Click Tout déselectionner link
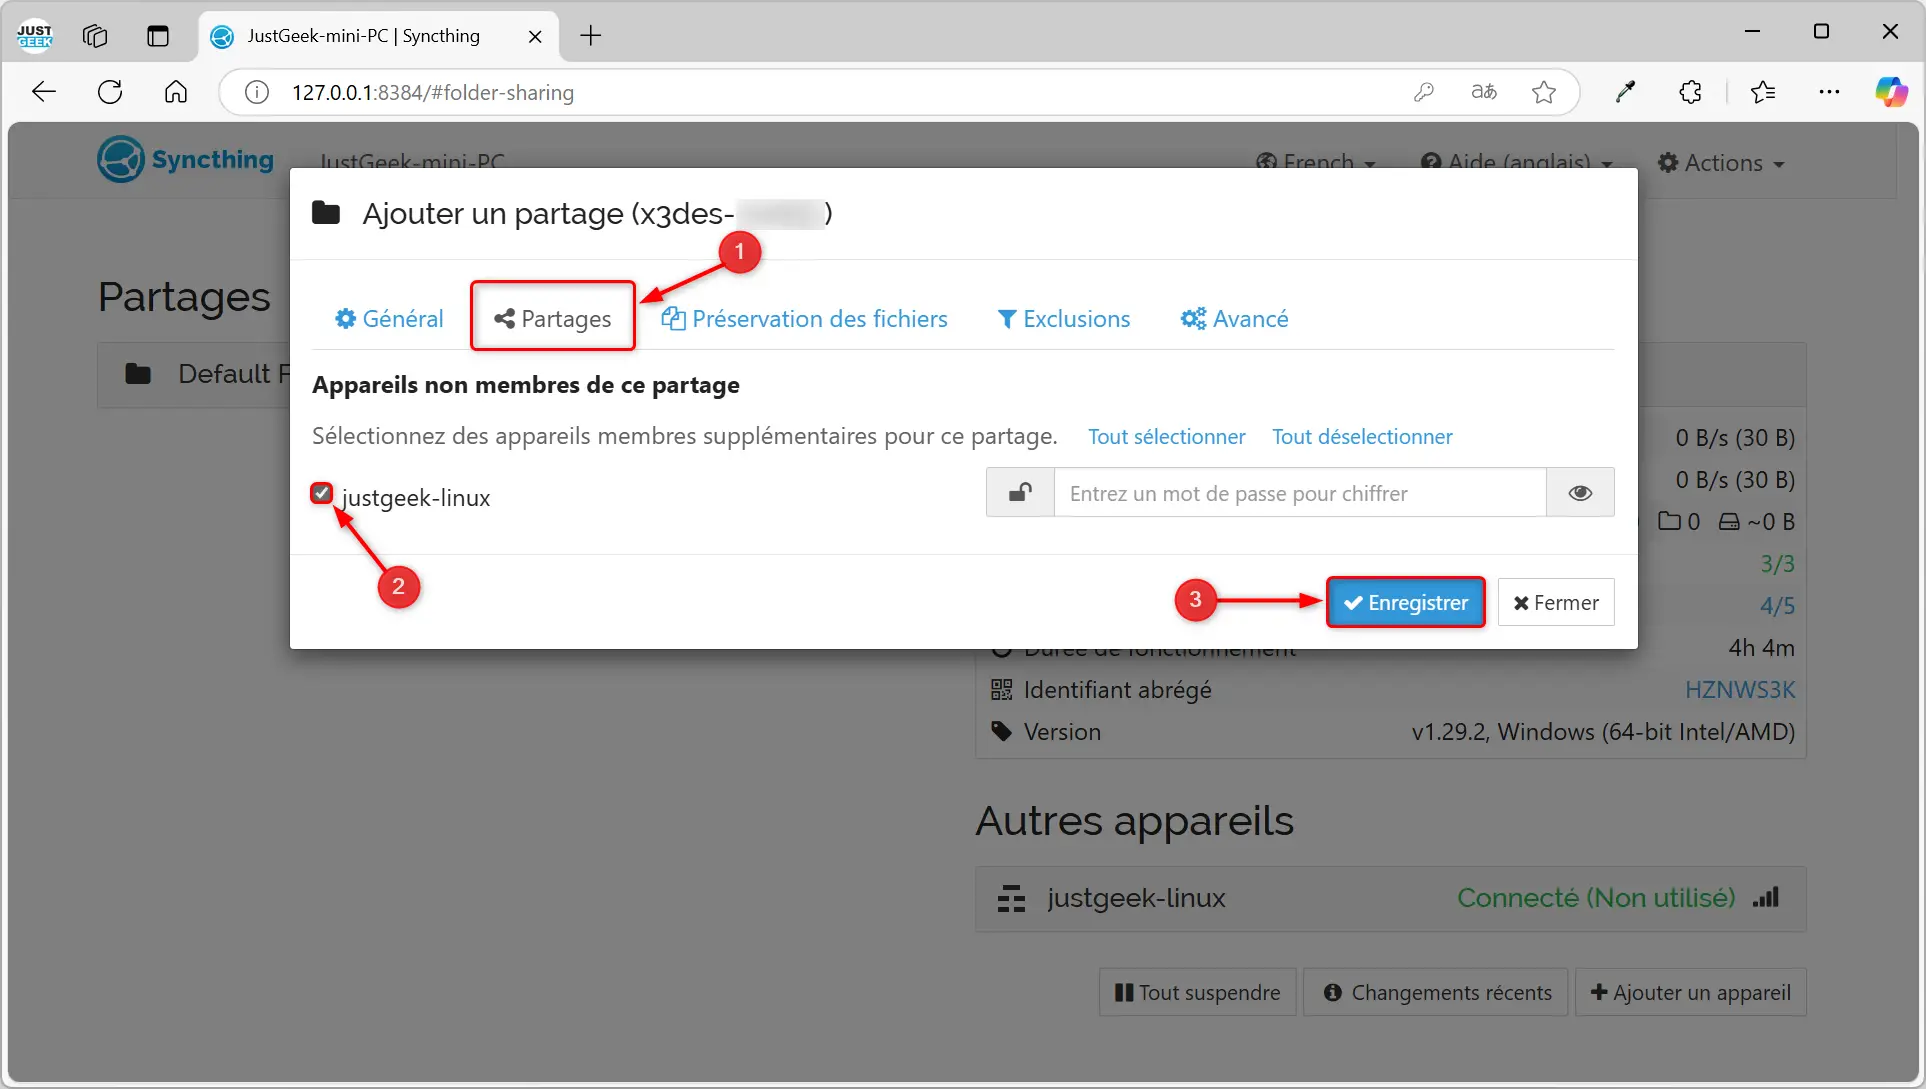 tap(1362, 436)
